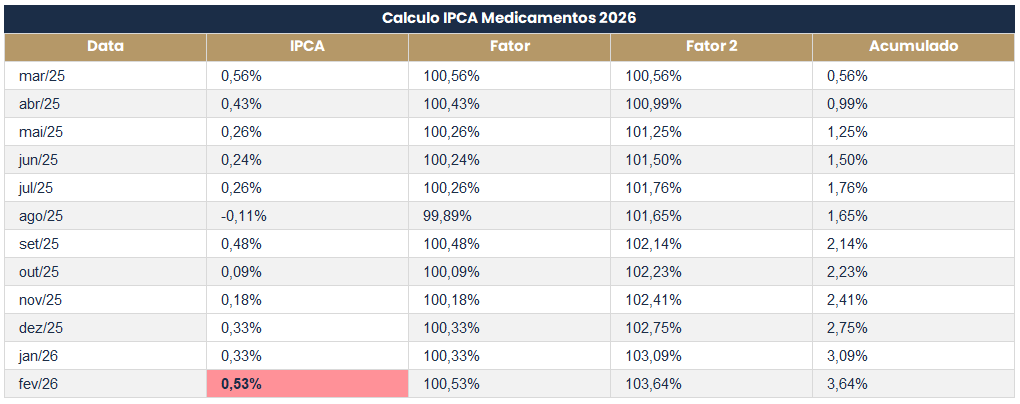Click the 'Fator' column header

click(x=509, y=46)
